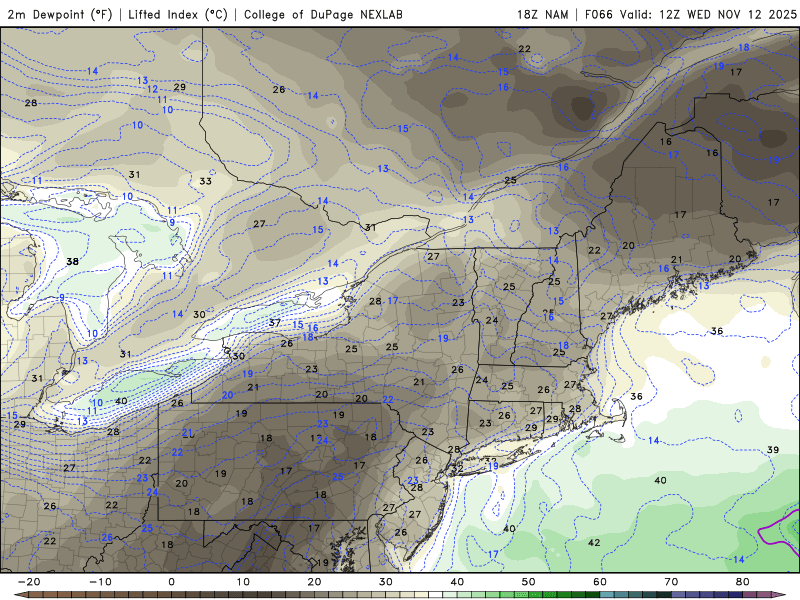Click the "Lifted Index (°C)" title text

pyautogui.click(x=178, y=14)
